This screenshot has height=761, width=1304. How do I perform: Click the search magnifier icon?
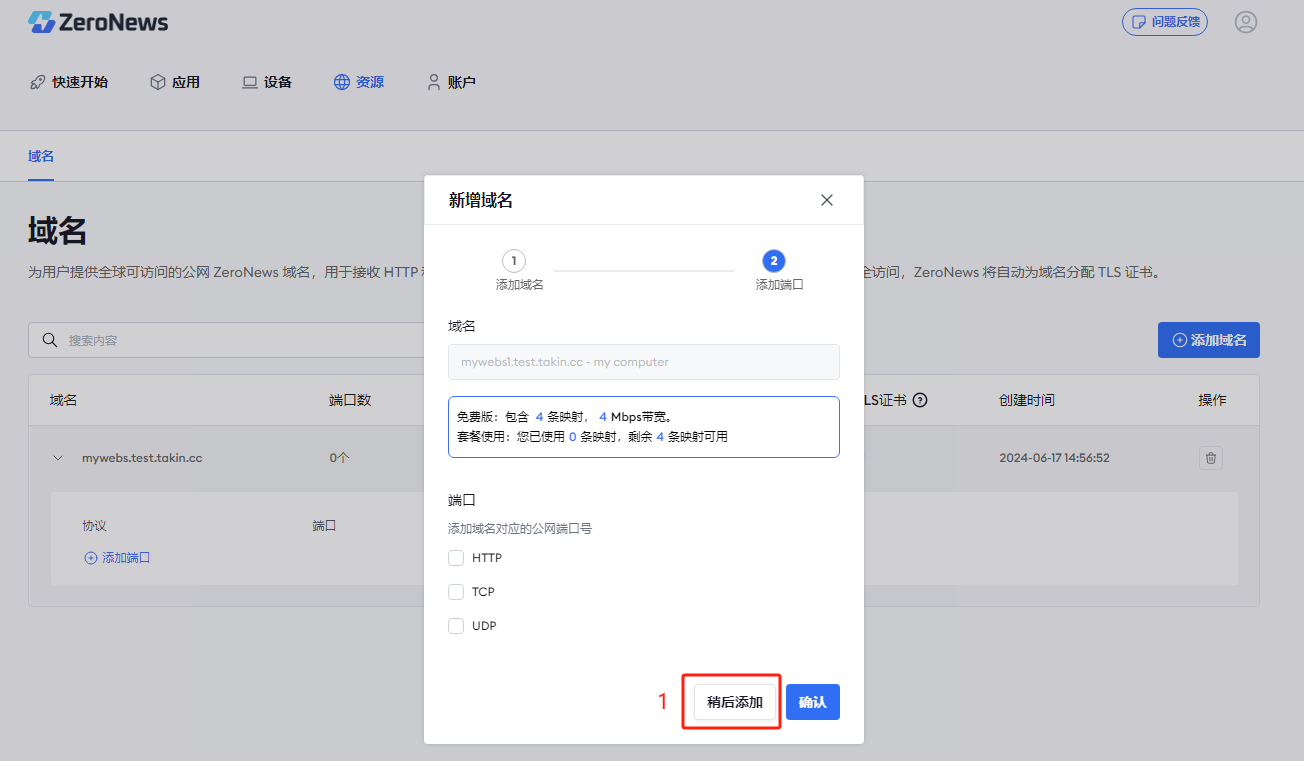[x=49, y=340]
